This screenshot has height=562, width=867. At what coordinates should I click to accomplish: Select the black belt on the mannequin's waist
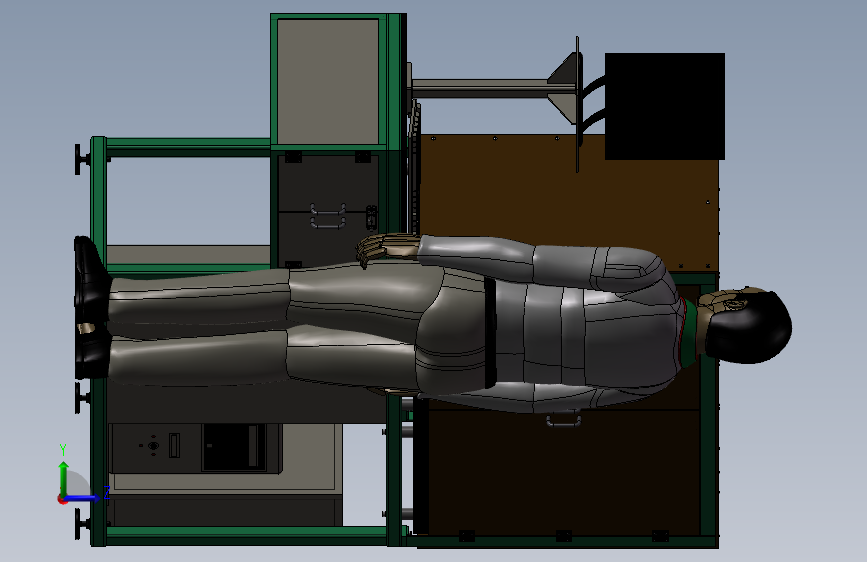pos(490,332)
